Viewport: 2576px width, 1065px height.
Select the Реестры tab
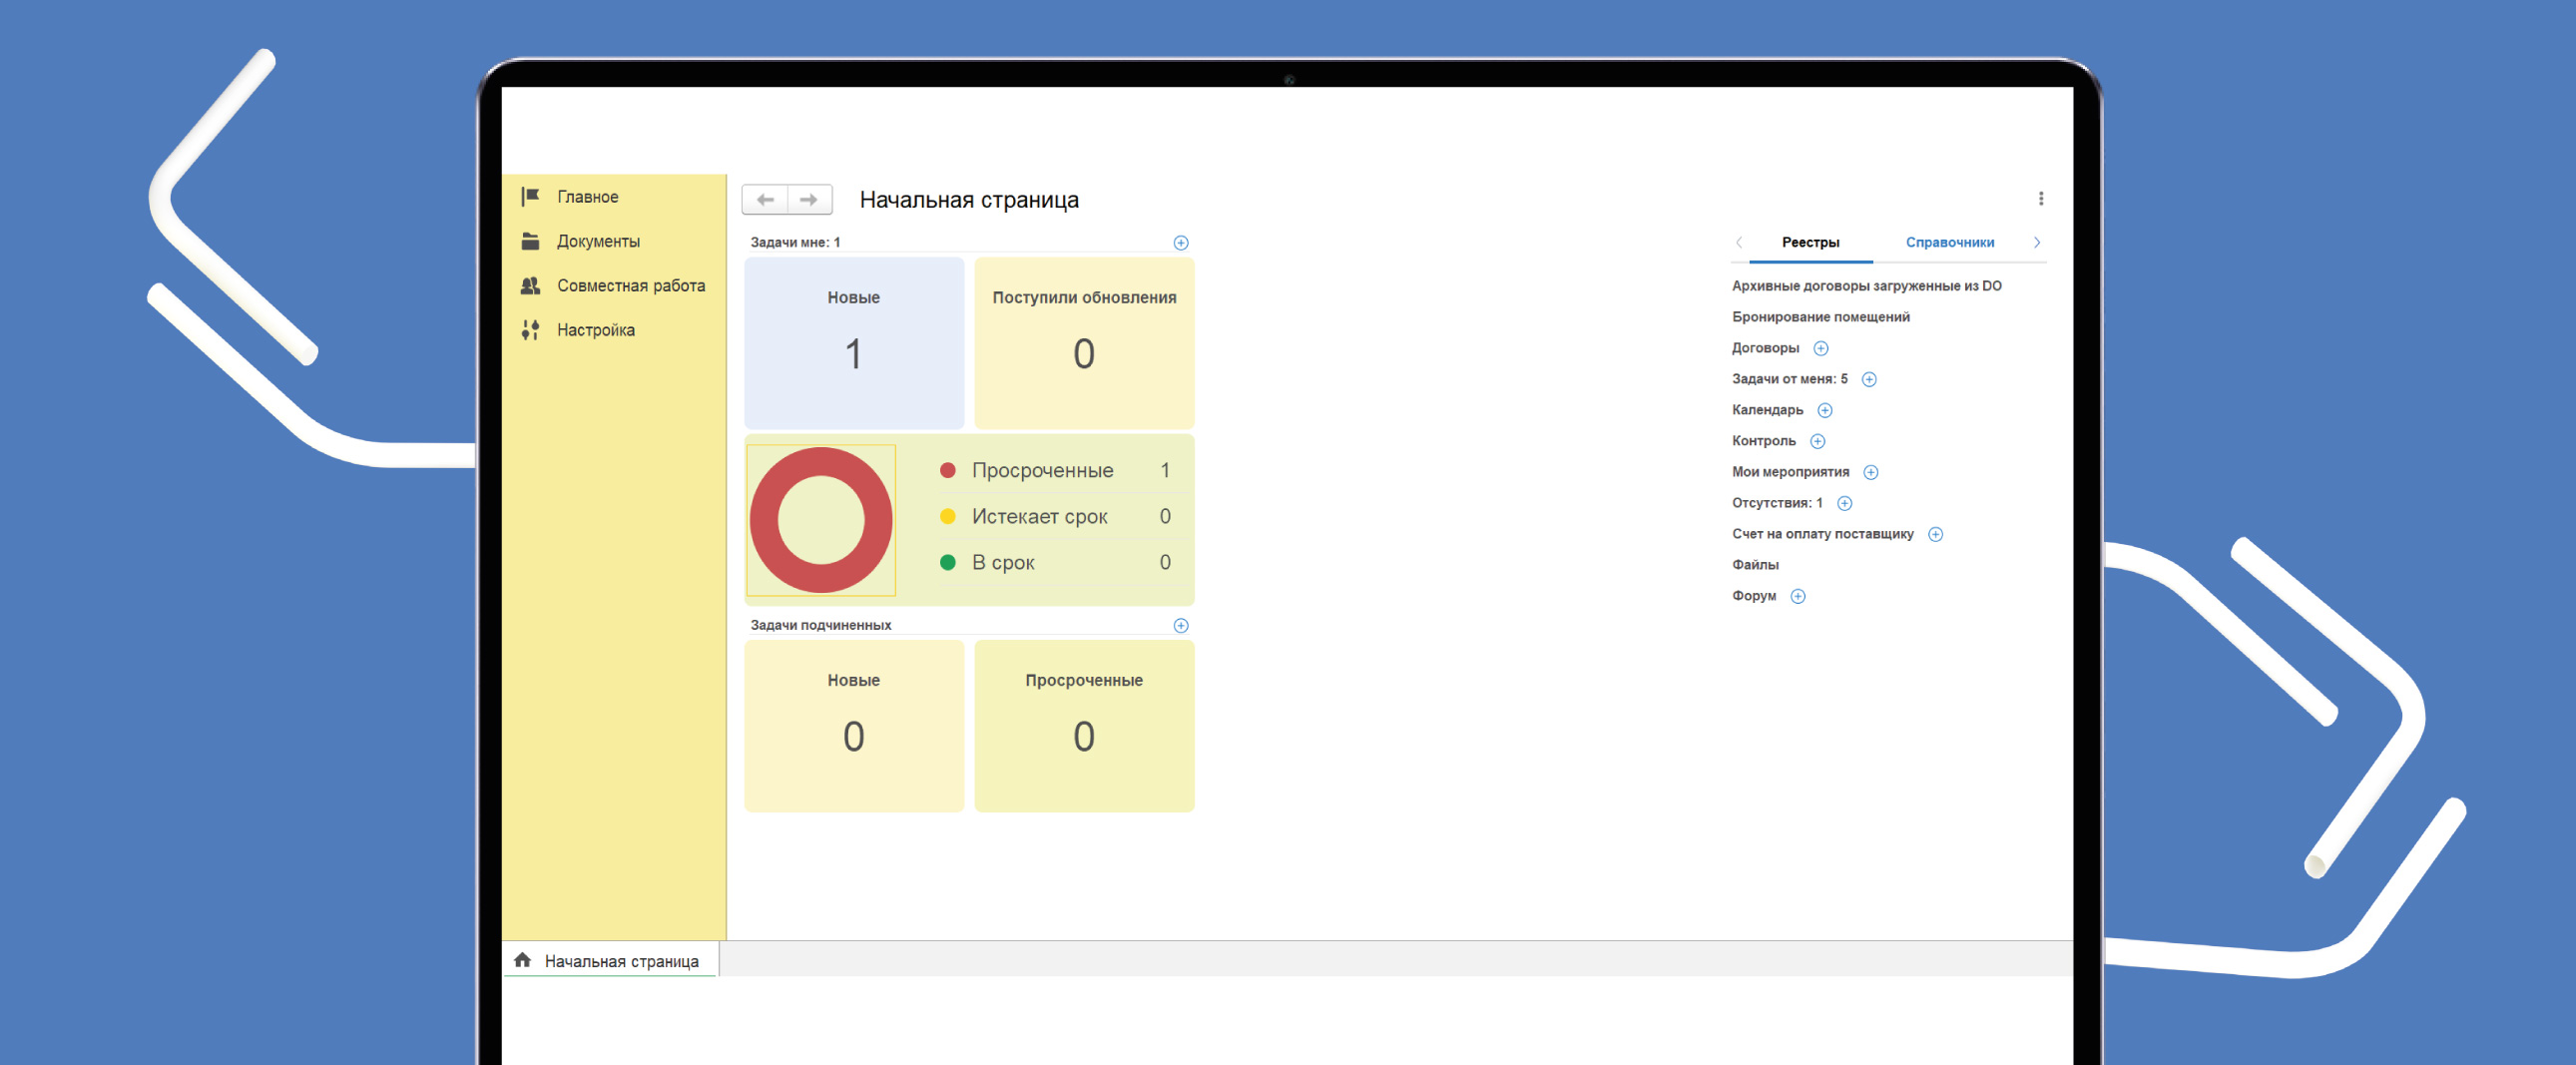[1809, 243]
